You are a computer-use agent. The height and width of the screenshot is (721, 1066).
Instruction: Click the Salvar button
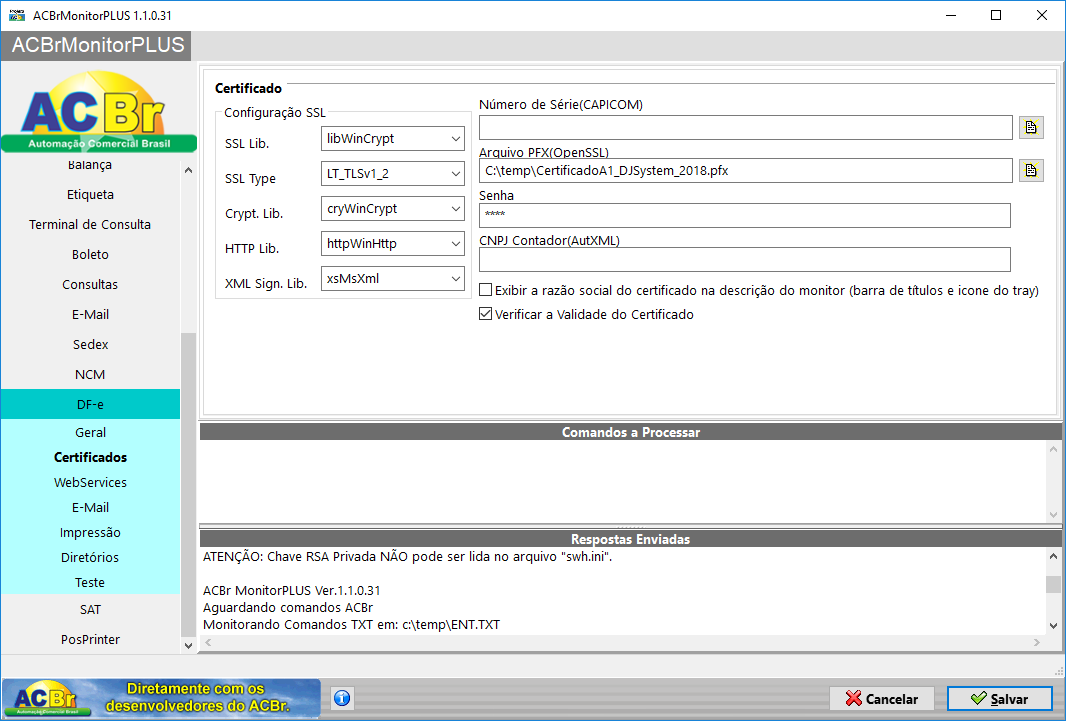pos(999,699)
